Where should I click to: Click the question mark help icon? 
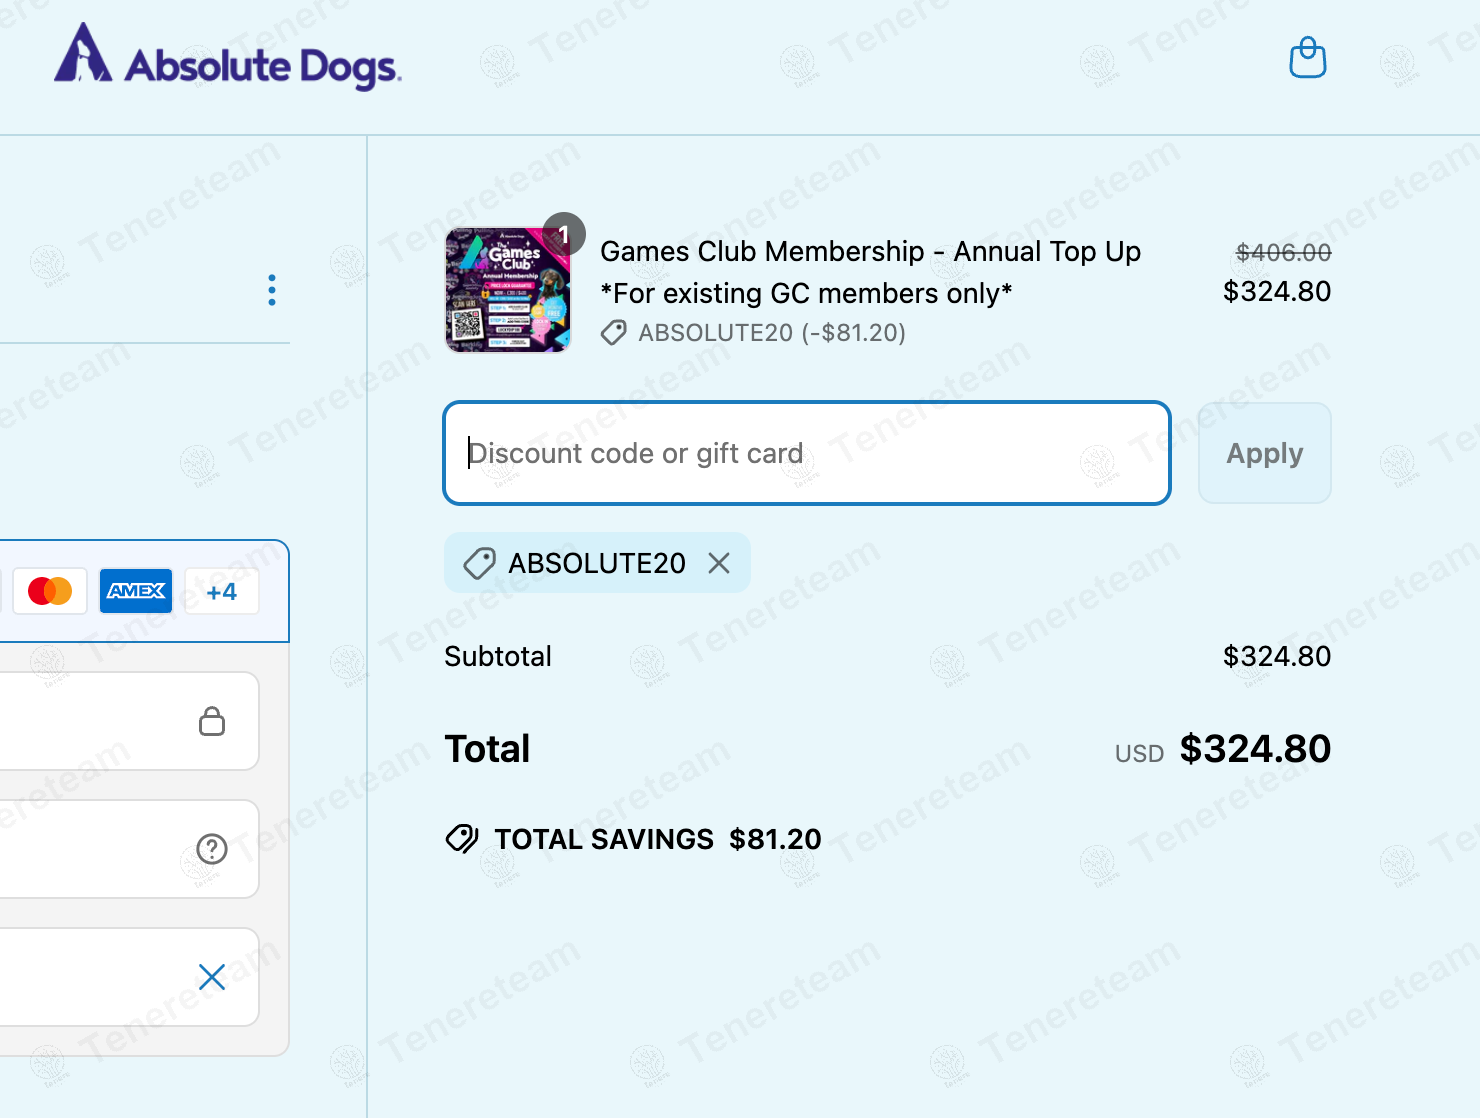tap(212, 849)
